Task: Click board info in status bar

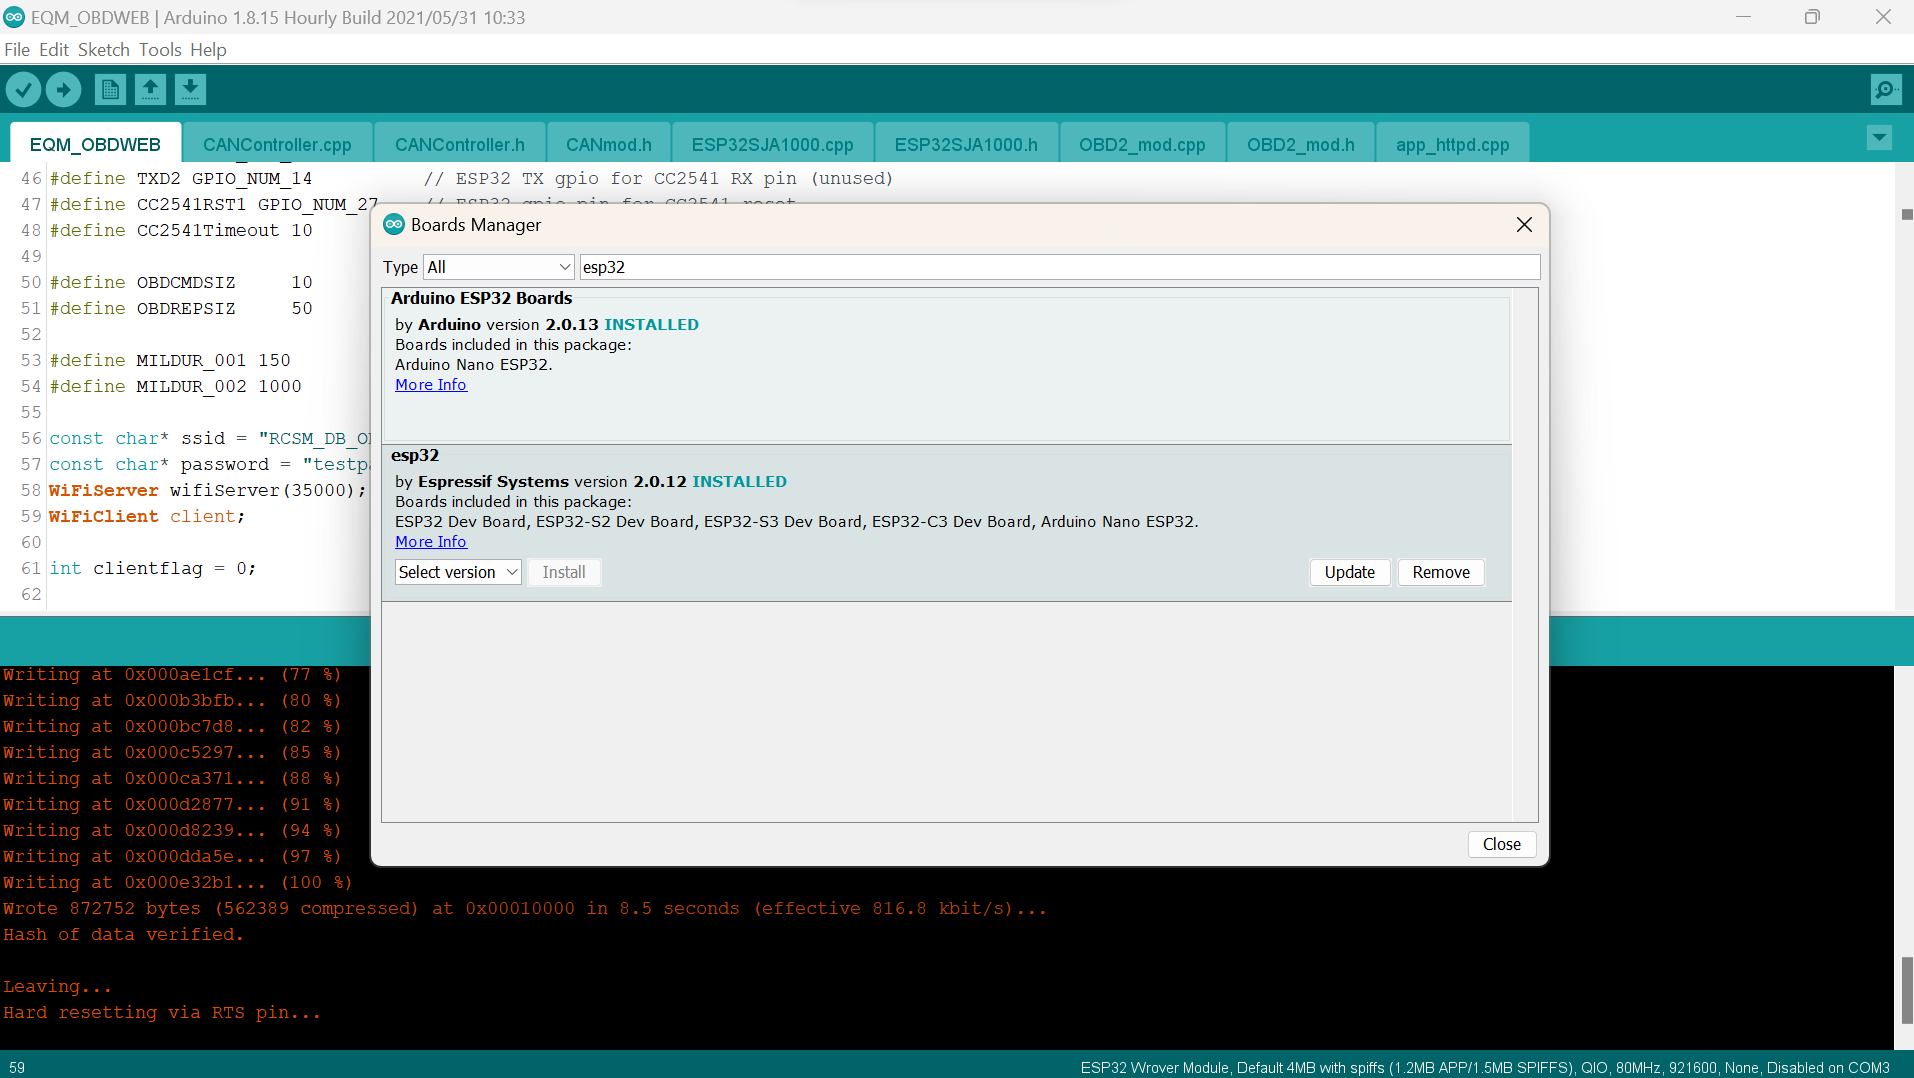Action: tap(1485, 1067)
